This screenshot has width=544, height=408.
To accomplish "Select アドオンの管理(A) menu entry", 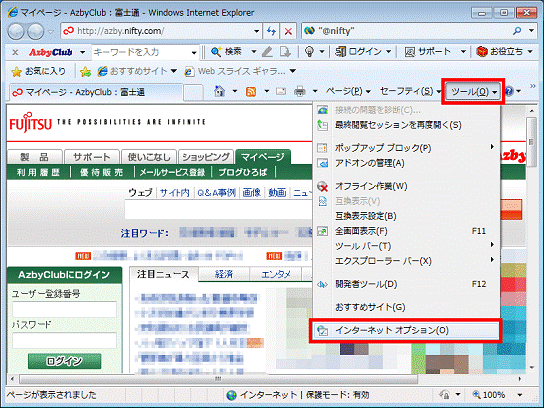I will click(406, 163).
